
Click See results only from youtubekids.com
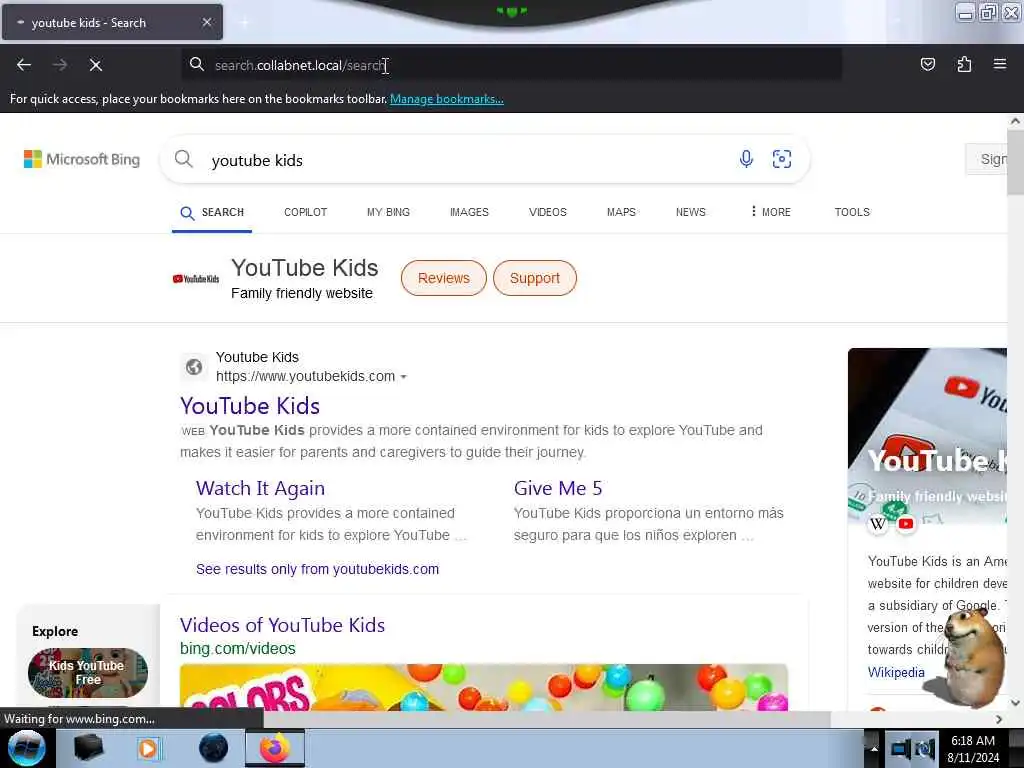pos(317,569)
